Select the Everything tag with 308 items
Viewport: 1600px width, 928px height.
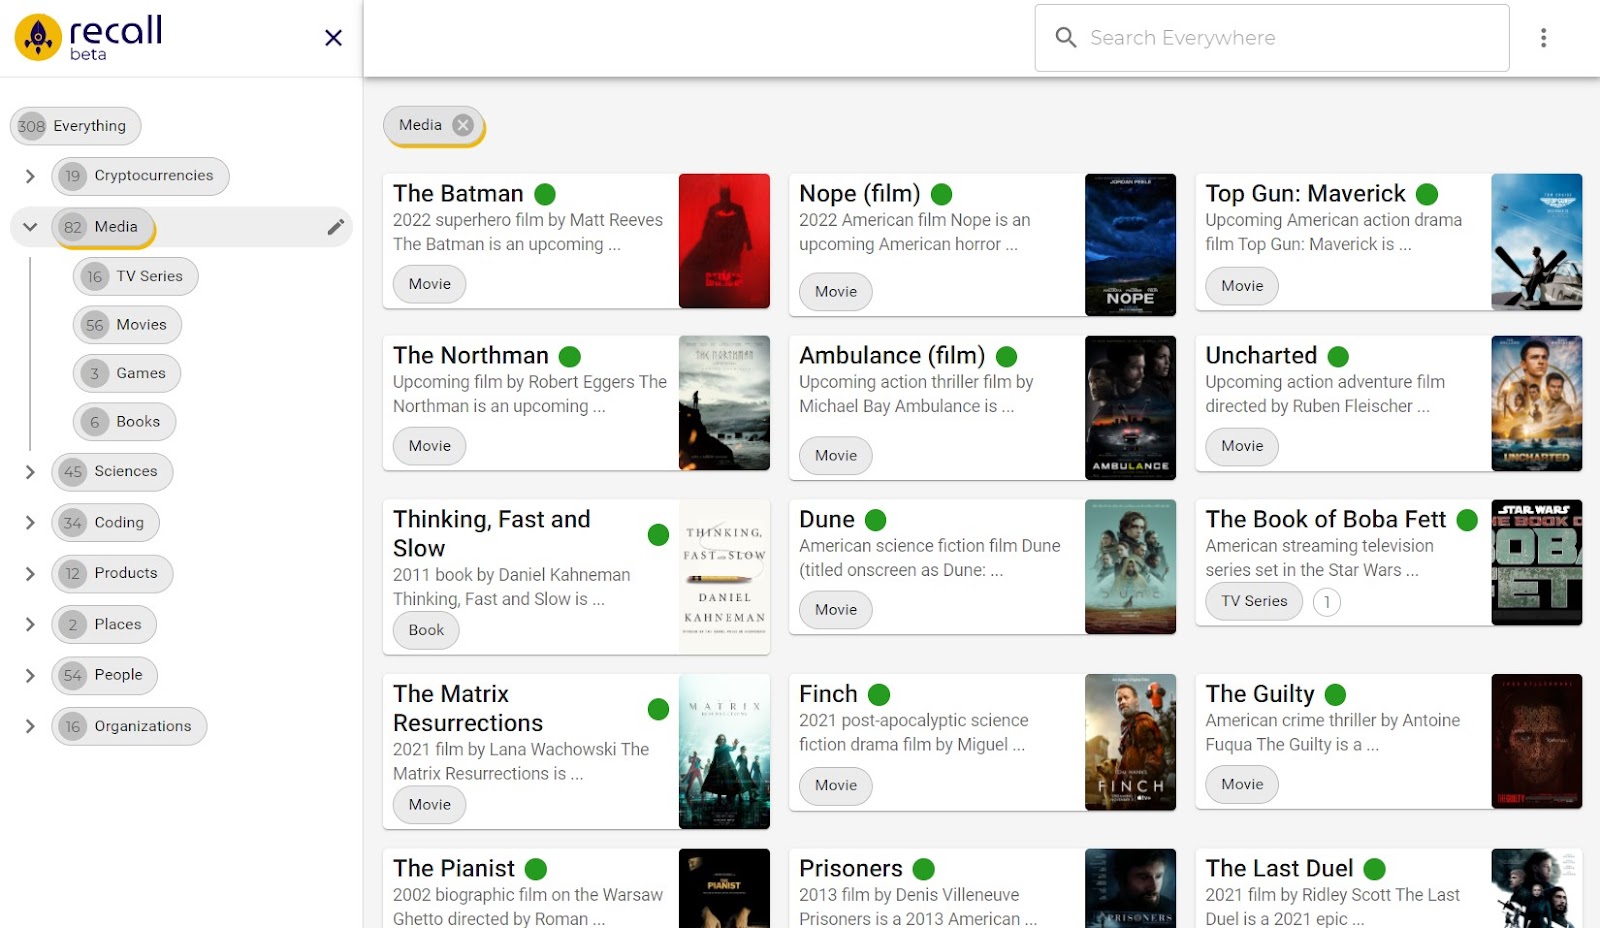click(75, 126)
